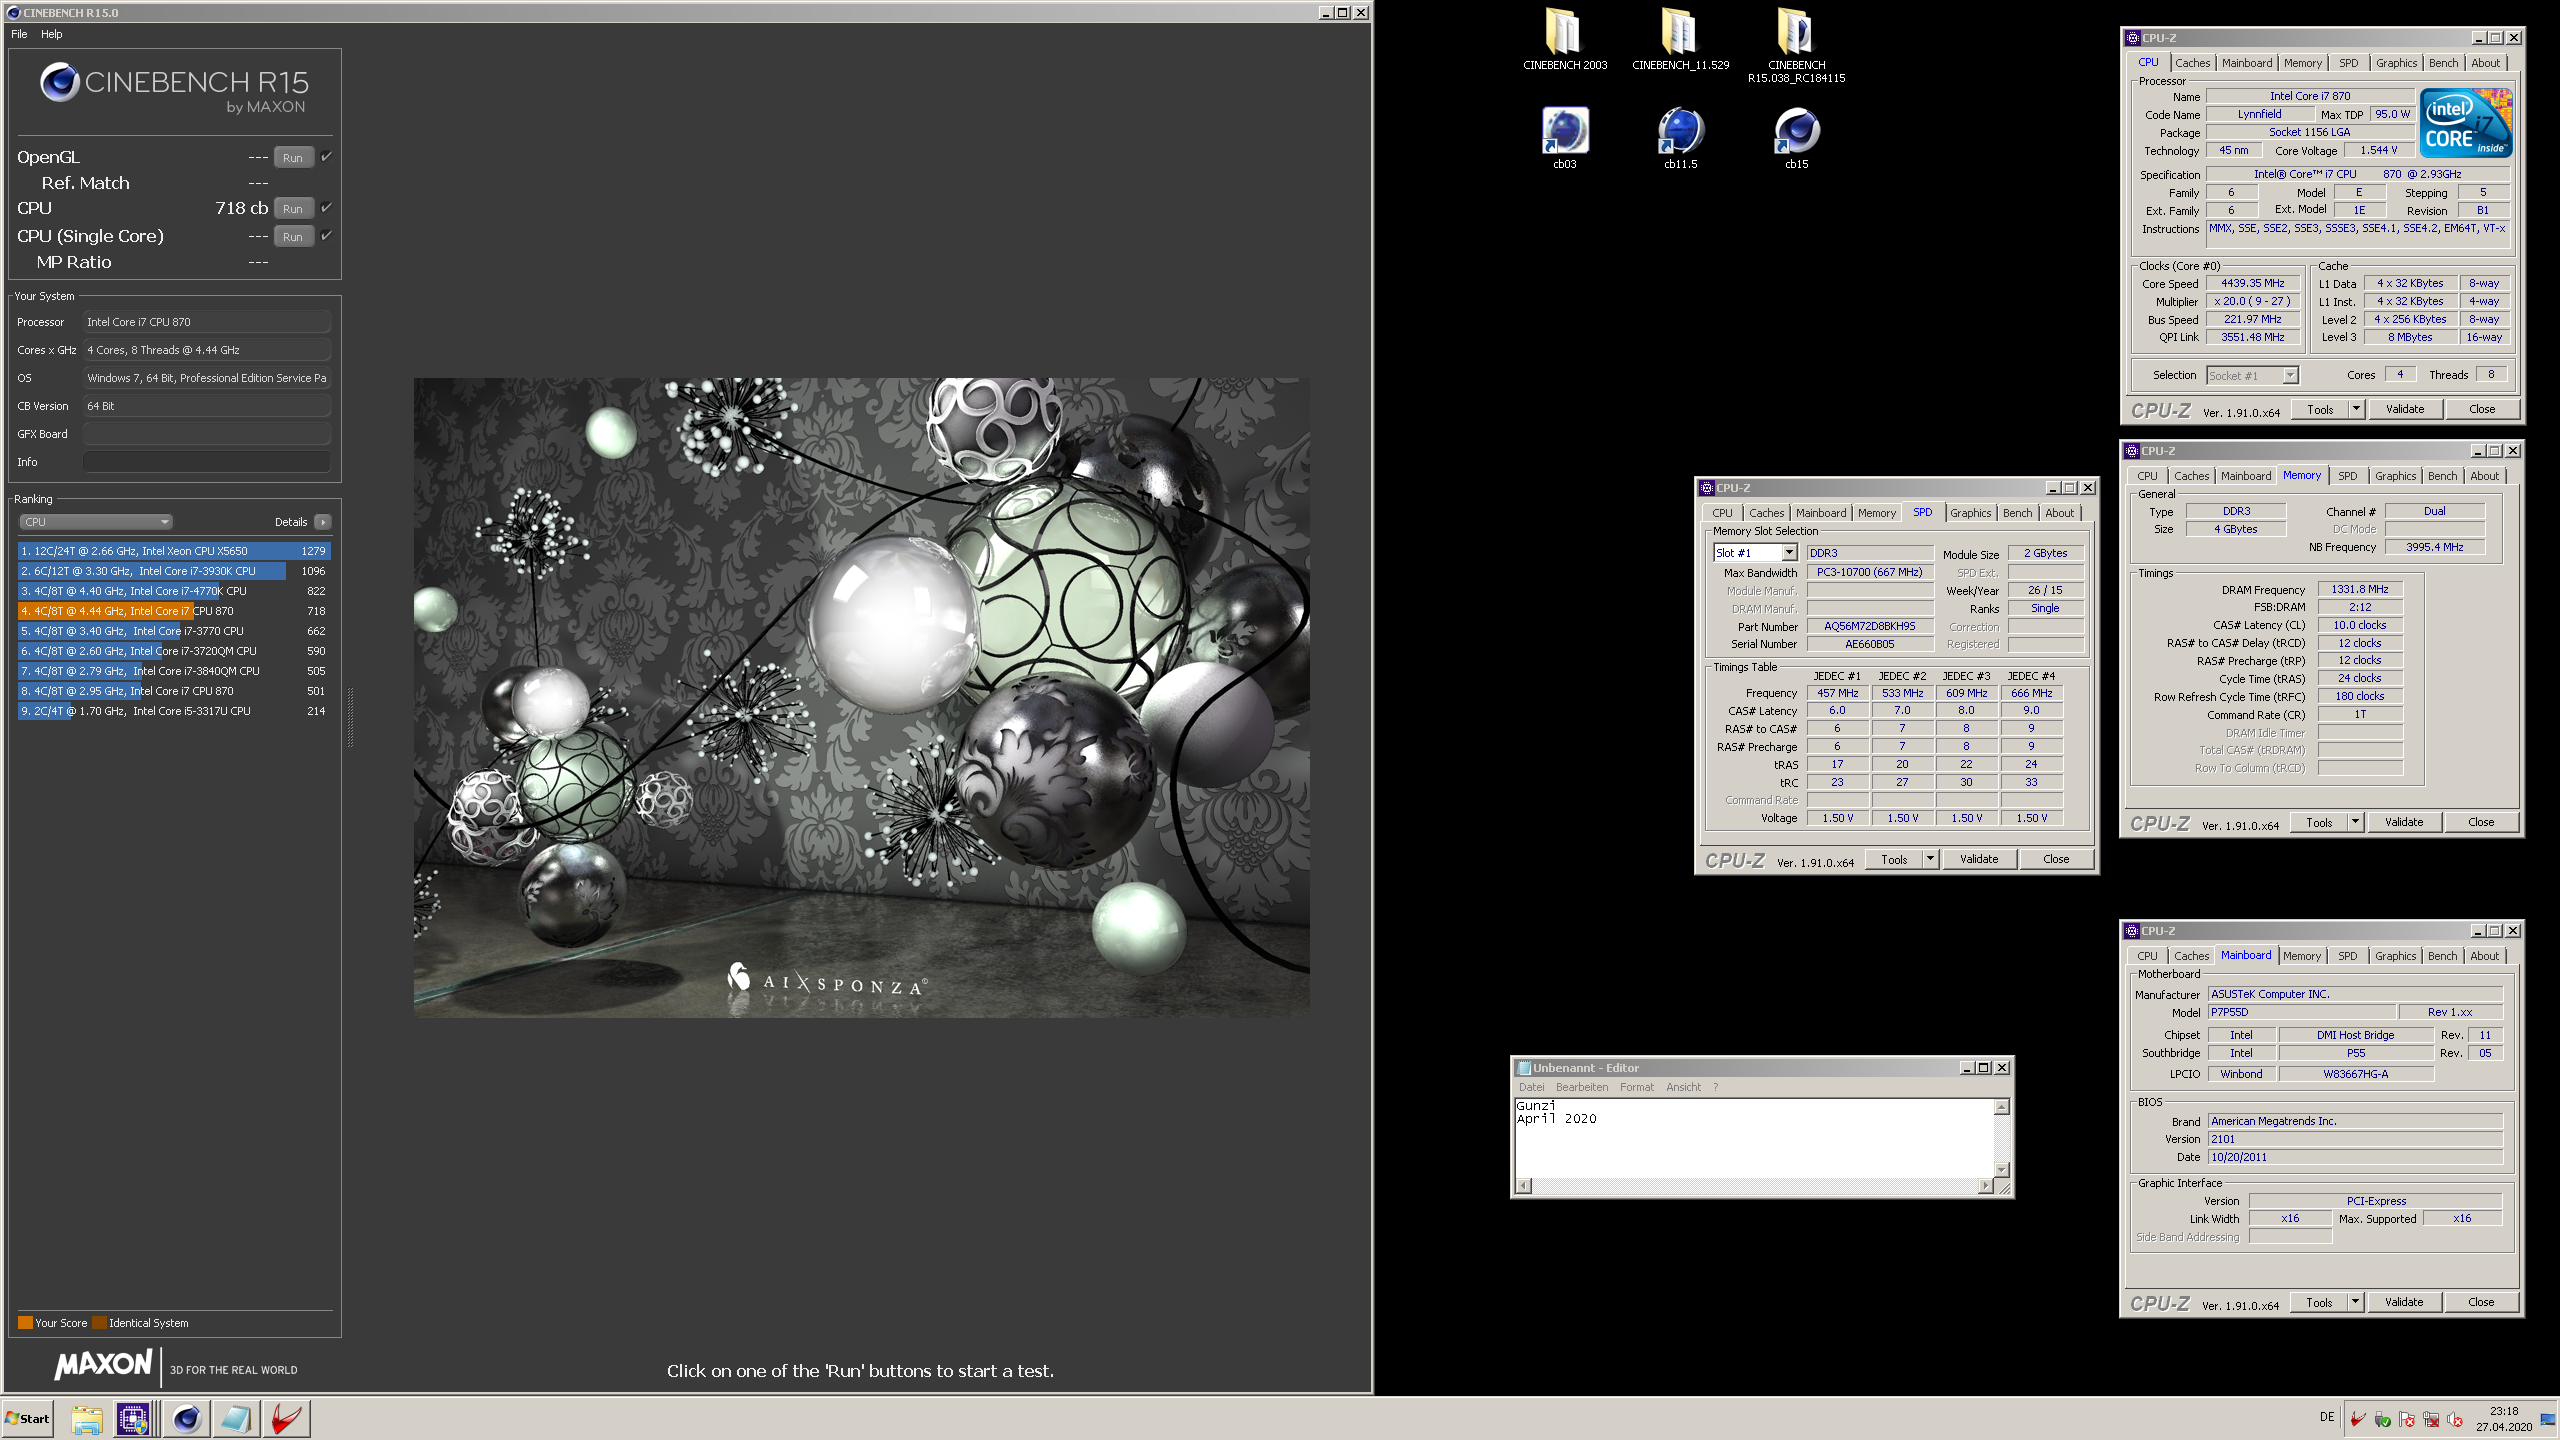Launch the cb03 desktop shortcut
Viewport: 2560px width, 1440px height.
(1565, 138)
